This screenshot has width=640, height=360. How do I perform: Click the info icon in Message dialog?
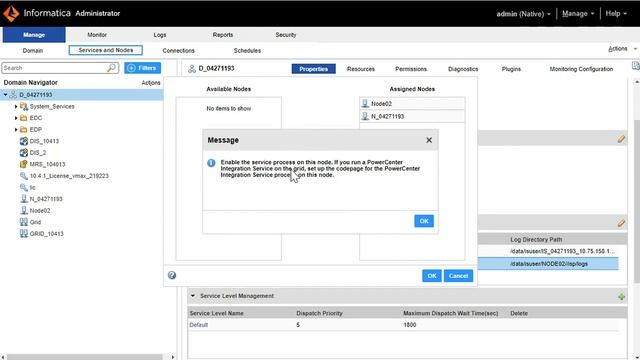pyautogui.click(x=211, y=163)
